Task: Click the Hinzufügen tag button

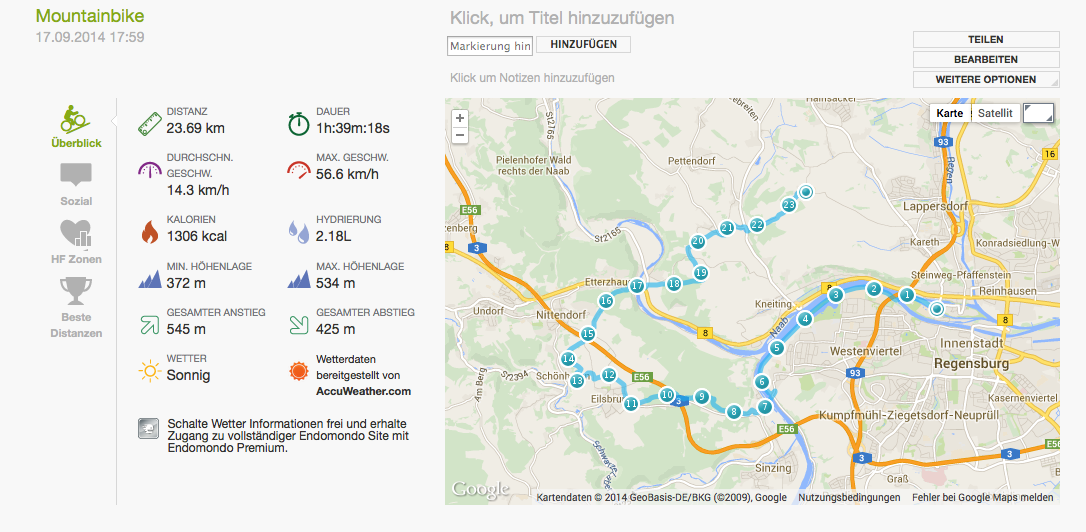Action: point(583,44)
